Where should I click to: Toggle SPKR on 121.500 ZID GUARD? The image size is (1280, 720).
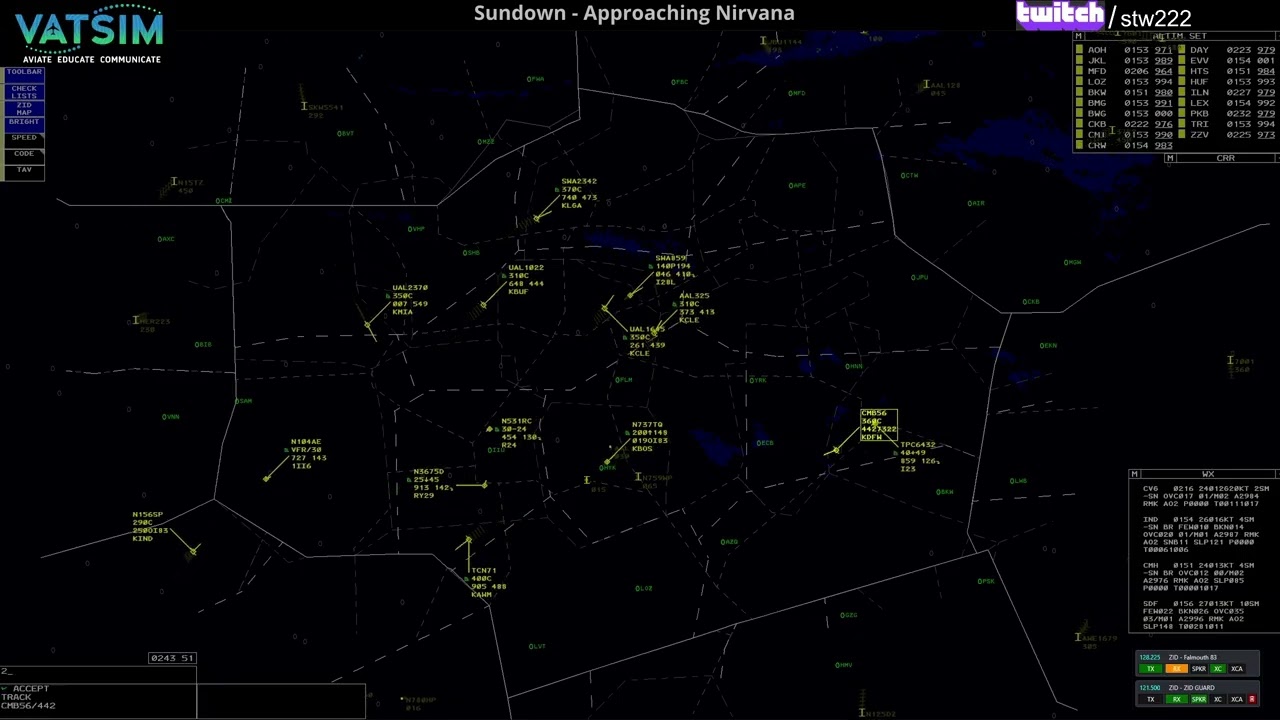pyautogui.click(x=1199, y=699)
